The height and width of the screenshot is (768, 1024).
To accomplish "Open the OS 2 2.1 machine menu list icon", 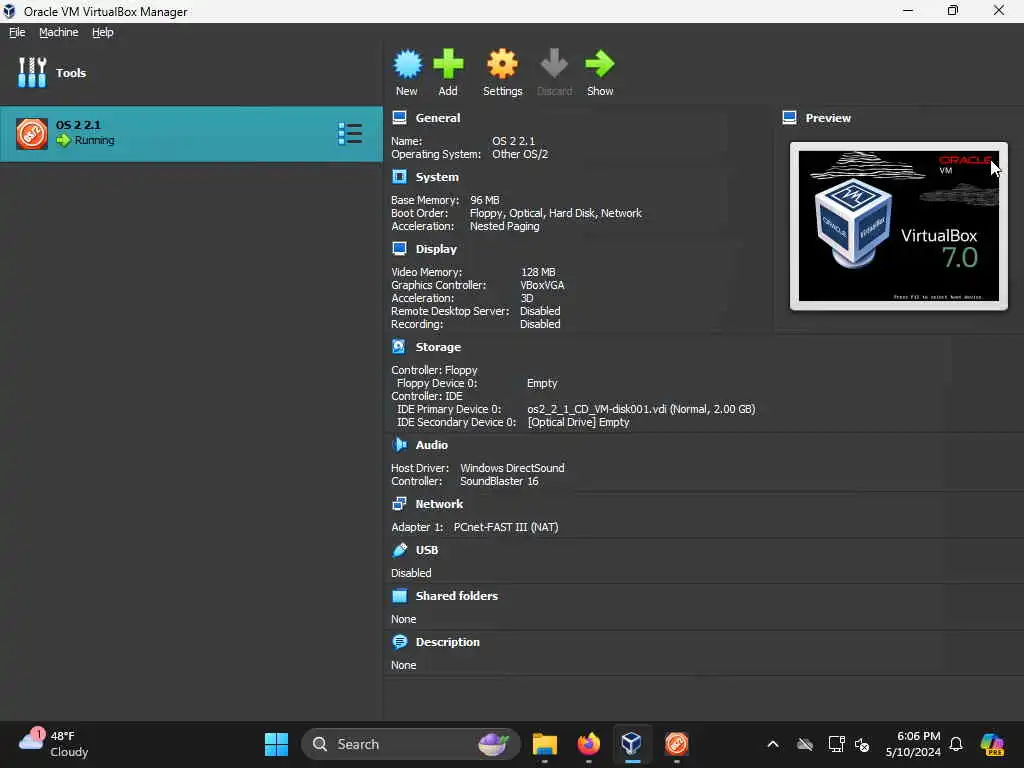I will point(350,134).
